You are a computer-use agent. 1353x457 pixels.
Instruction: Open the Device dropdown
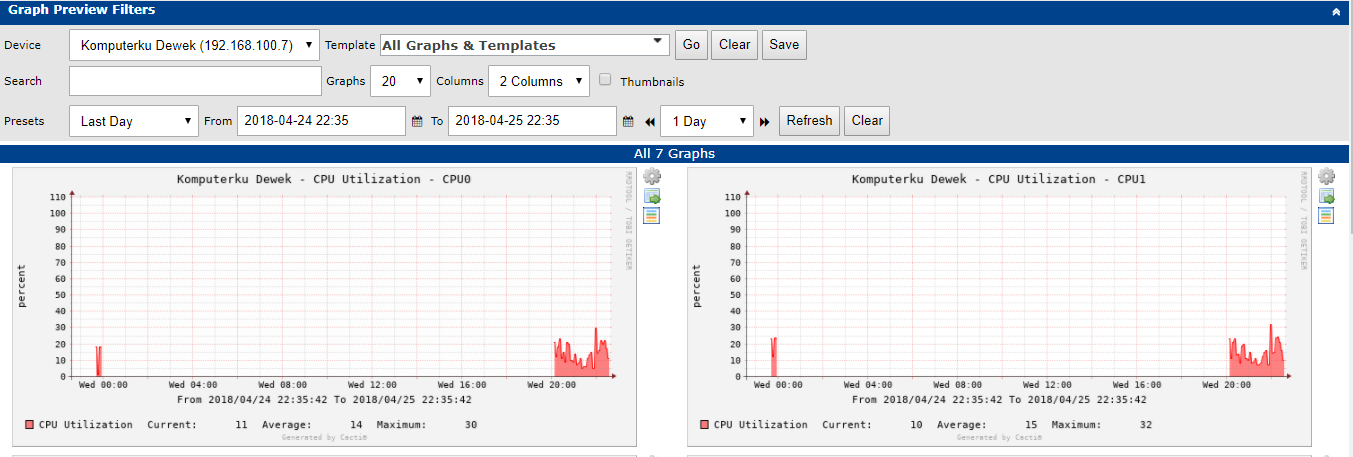pyautogui.click(x=195, y=45)
